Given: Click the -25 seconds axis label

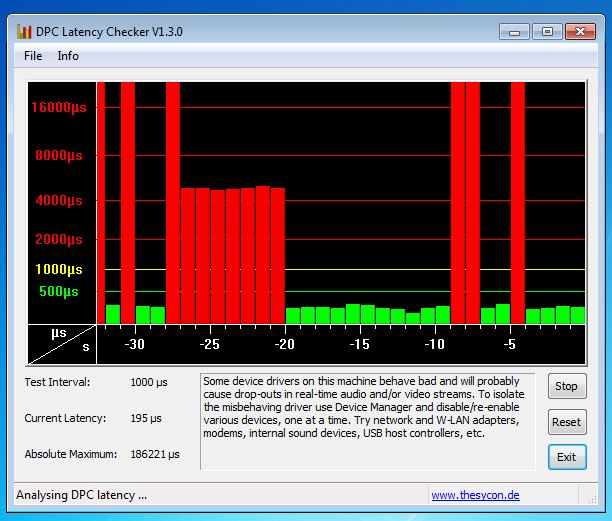Looking at the screenshot, I should click(x=210, y=344).
